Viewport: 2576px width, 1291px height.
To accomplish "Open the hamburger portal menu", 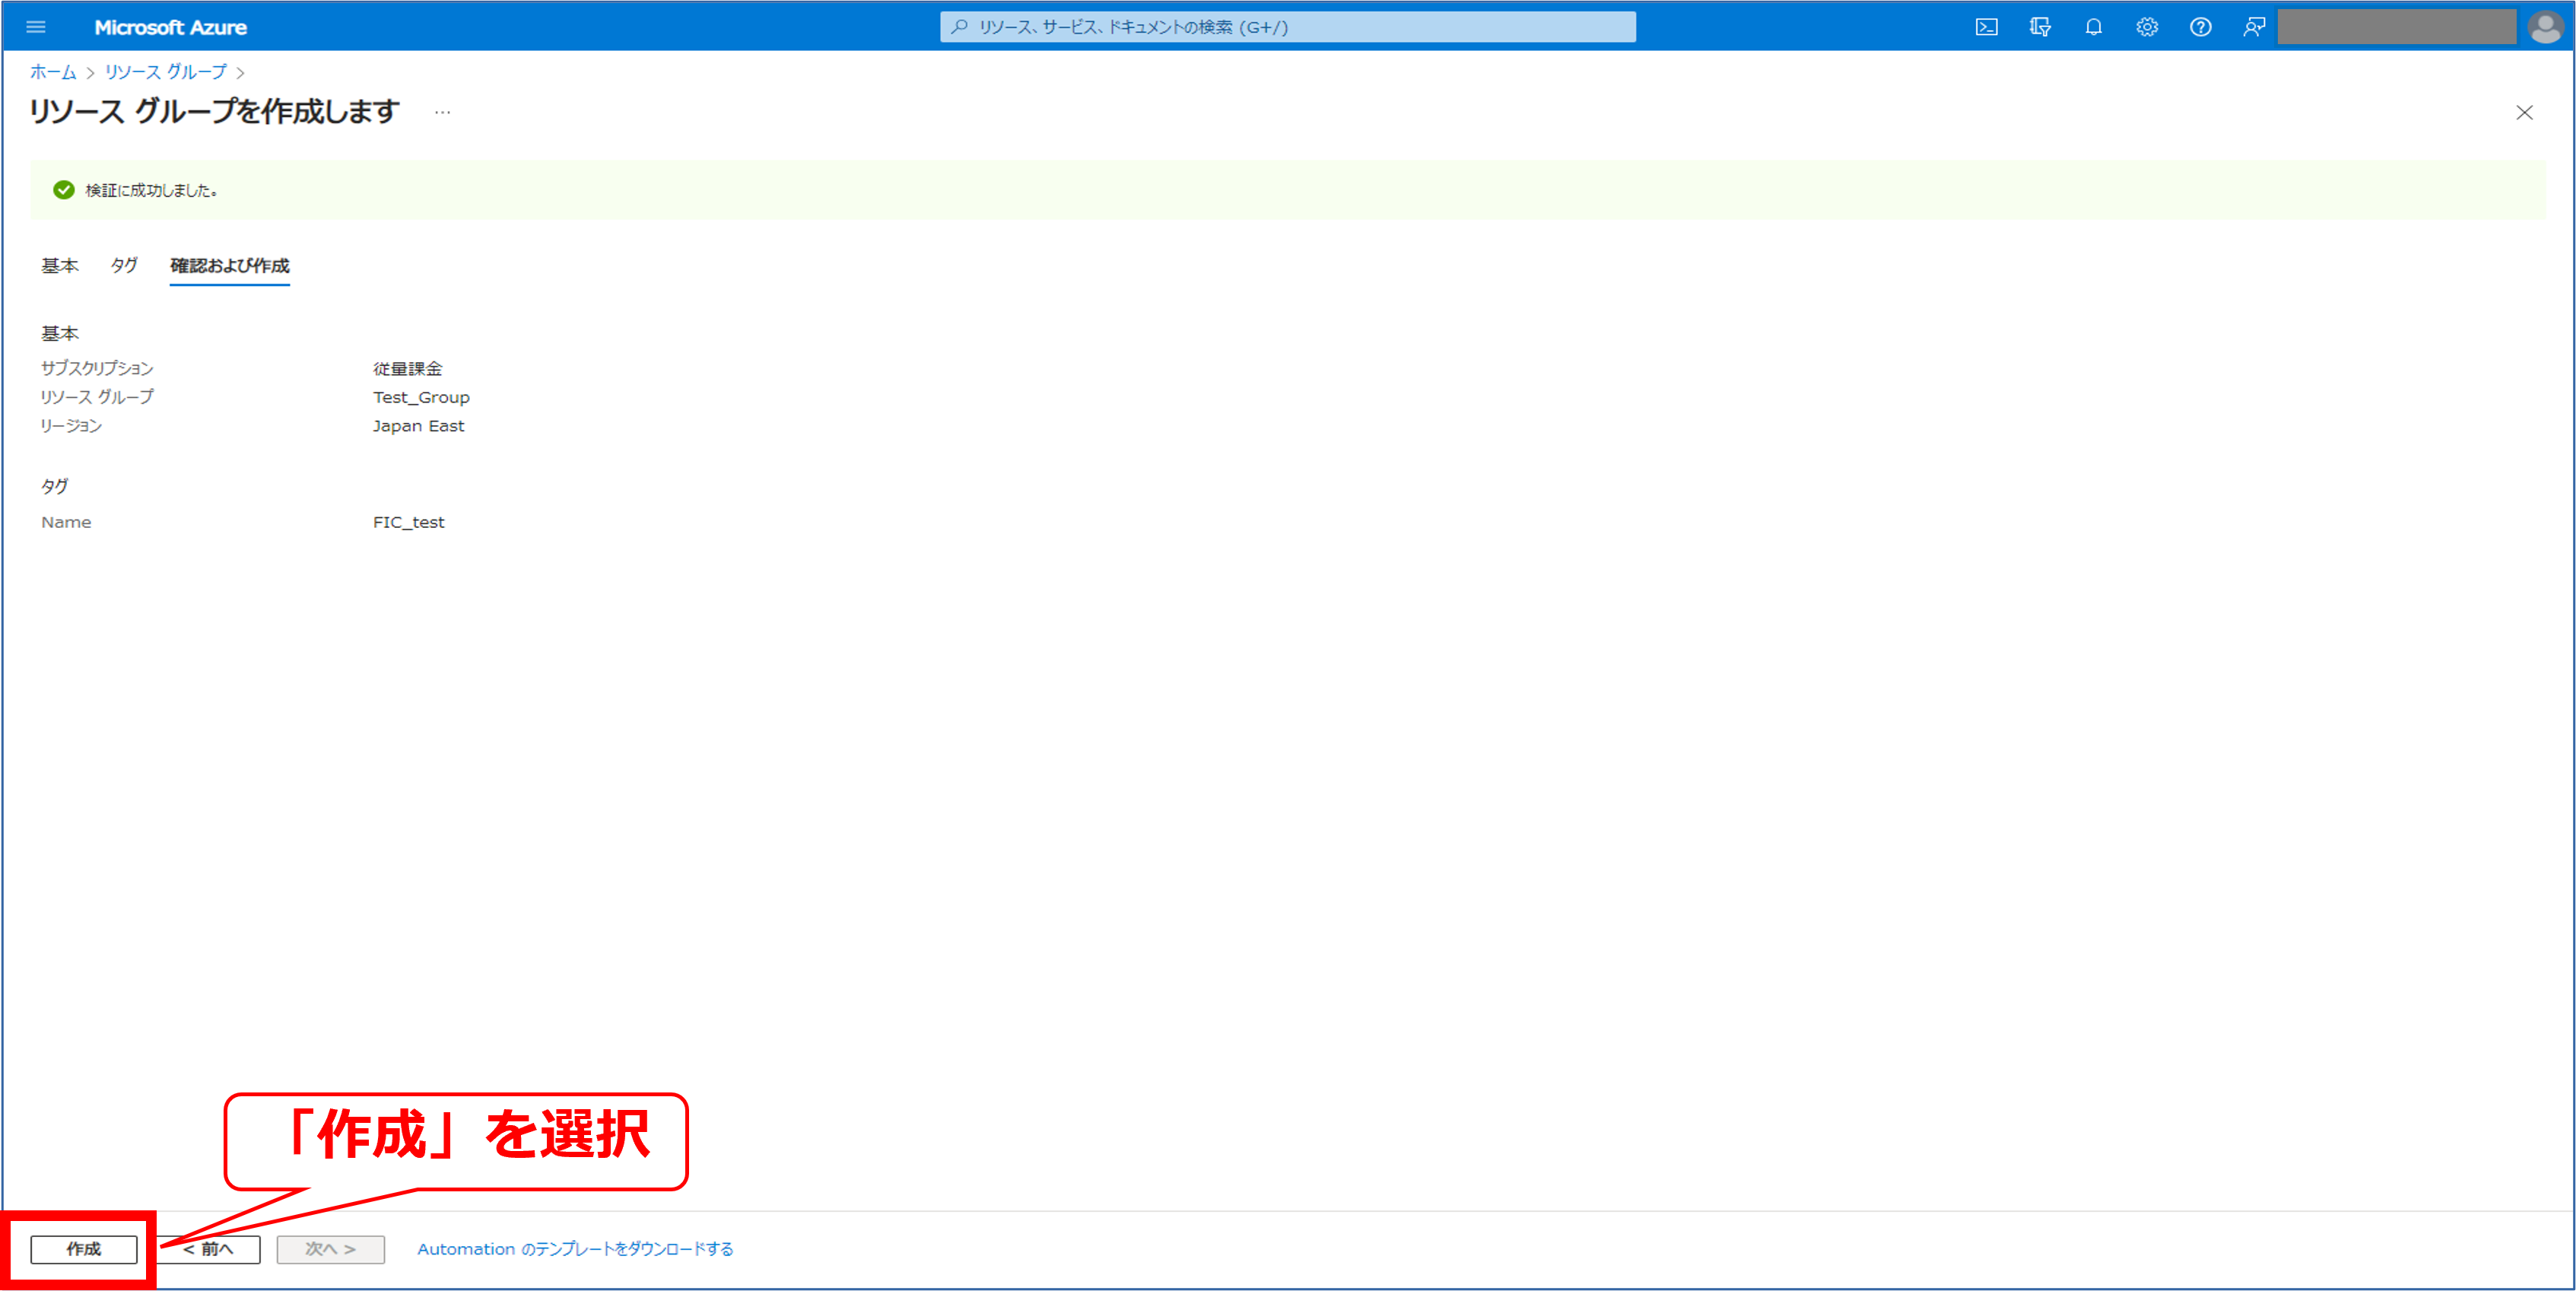I will pyautogui.click(x=36, y=27).
